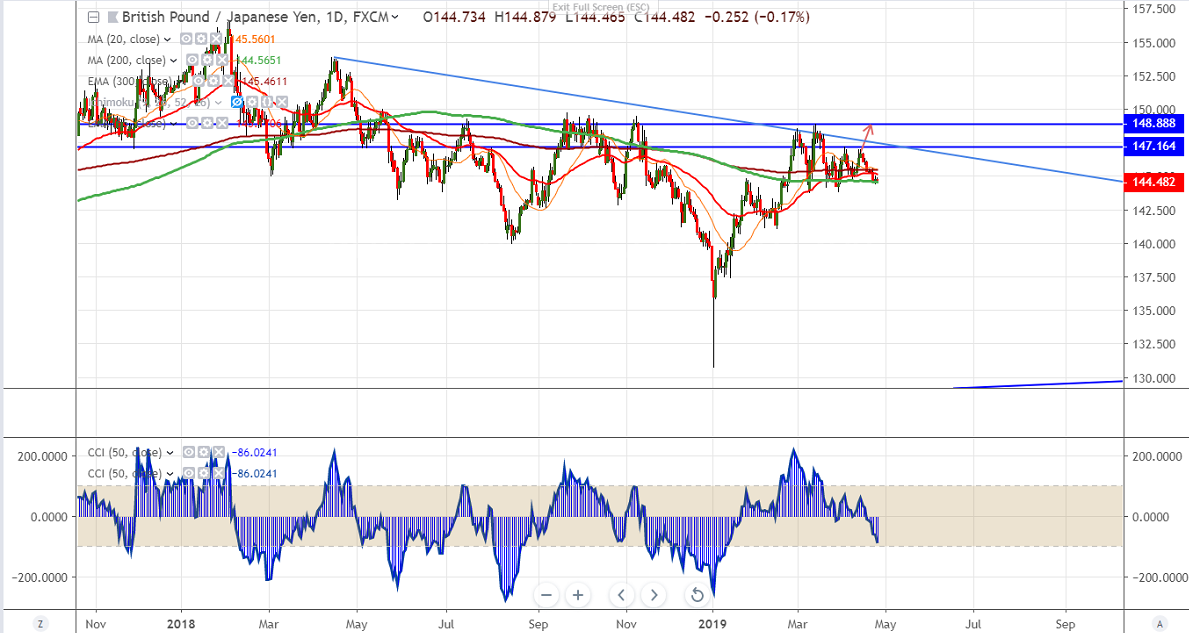The height and width of the screenshot is (633, 1189).
Task: Open settings gear of fifth legend EMA
Action: [x=207, y=124]
